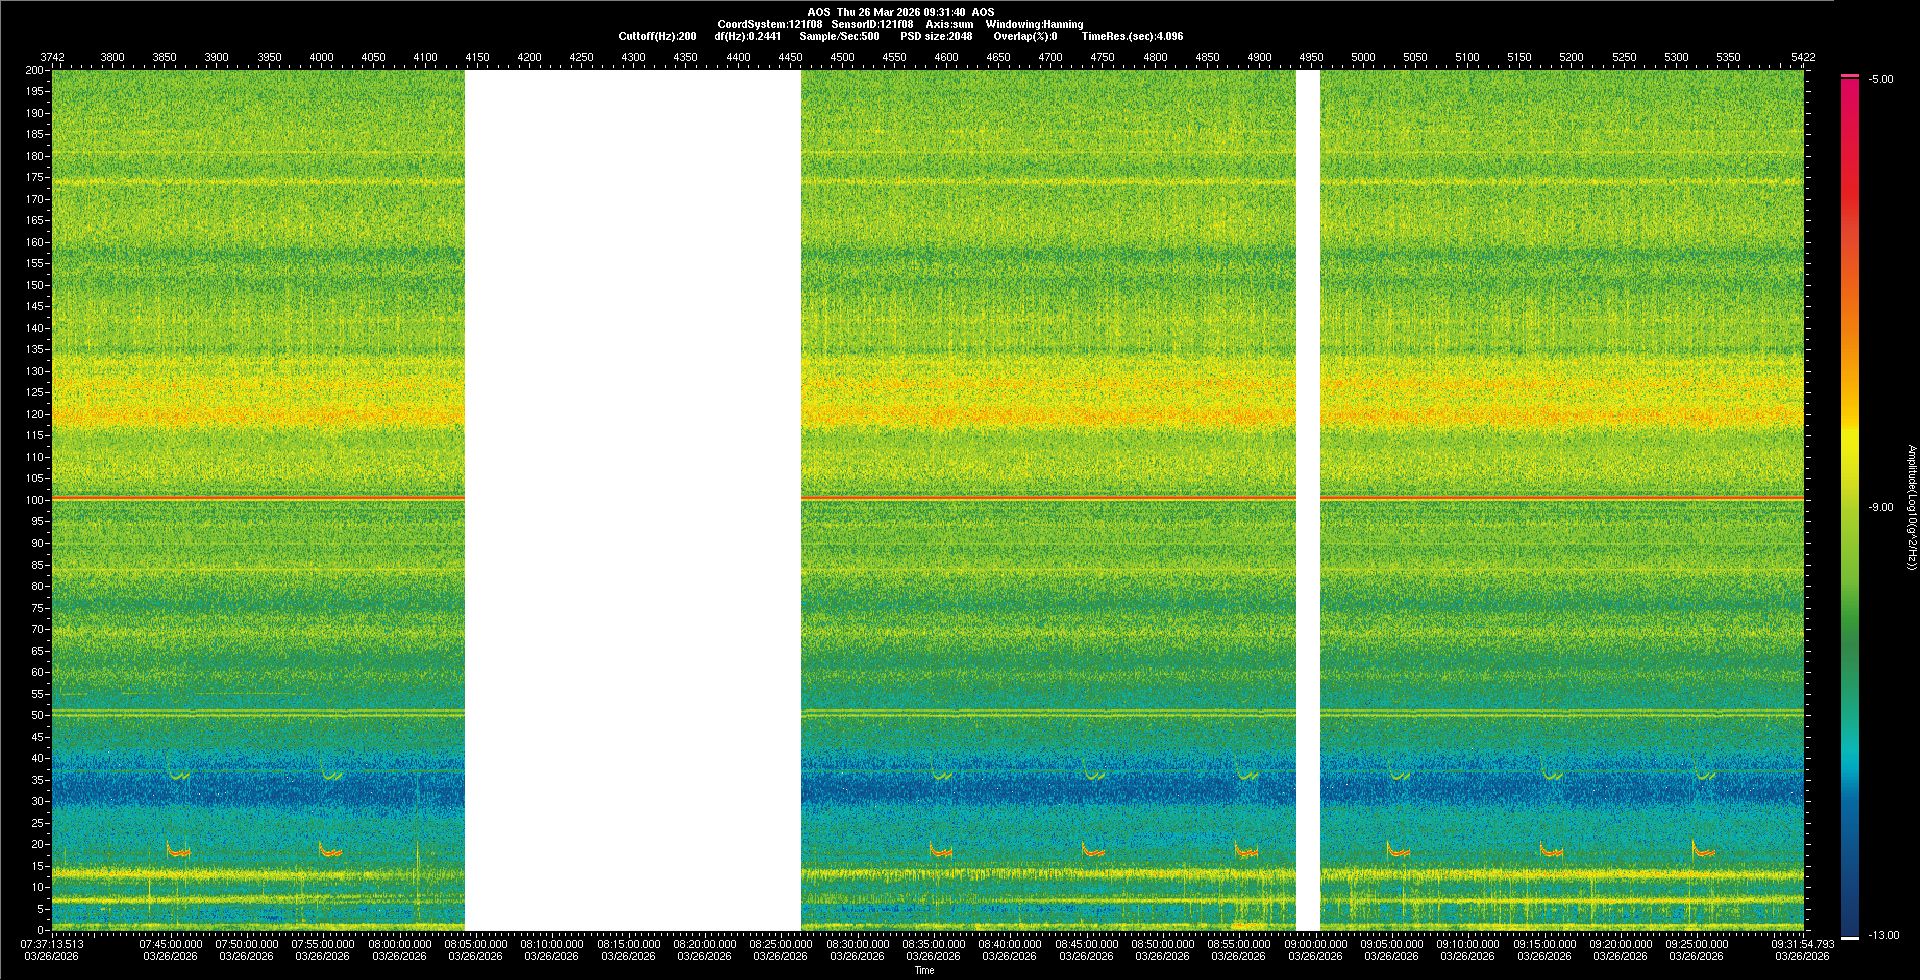This screenshot has width=1920, height=980.
Task: Click the large white data gap in spectrogram
Action: [632, 500]
